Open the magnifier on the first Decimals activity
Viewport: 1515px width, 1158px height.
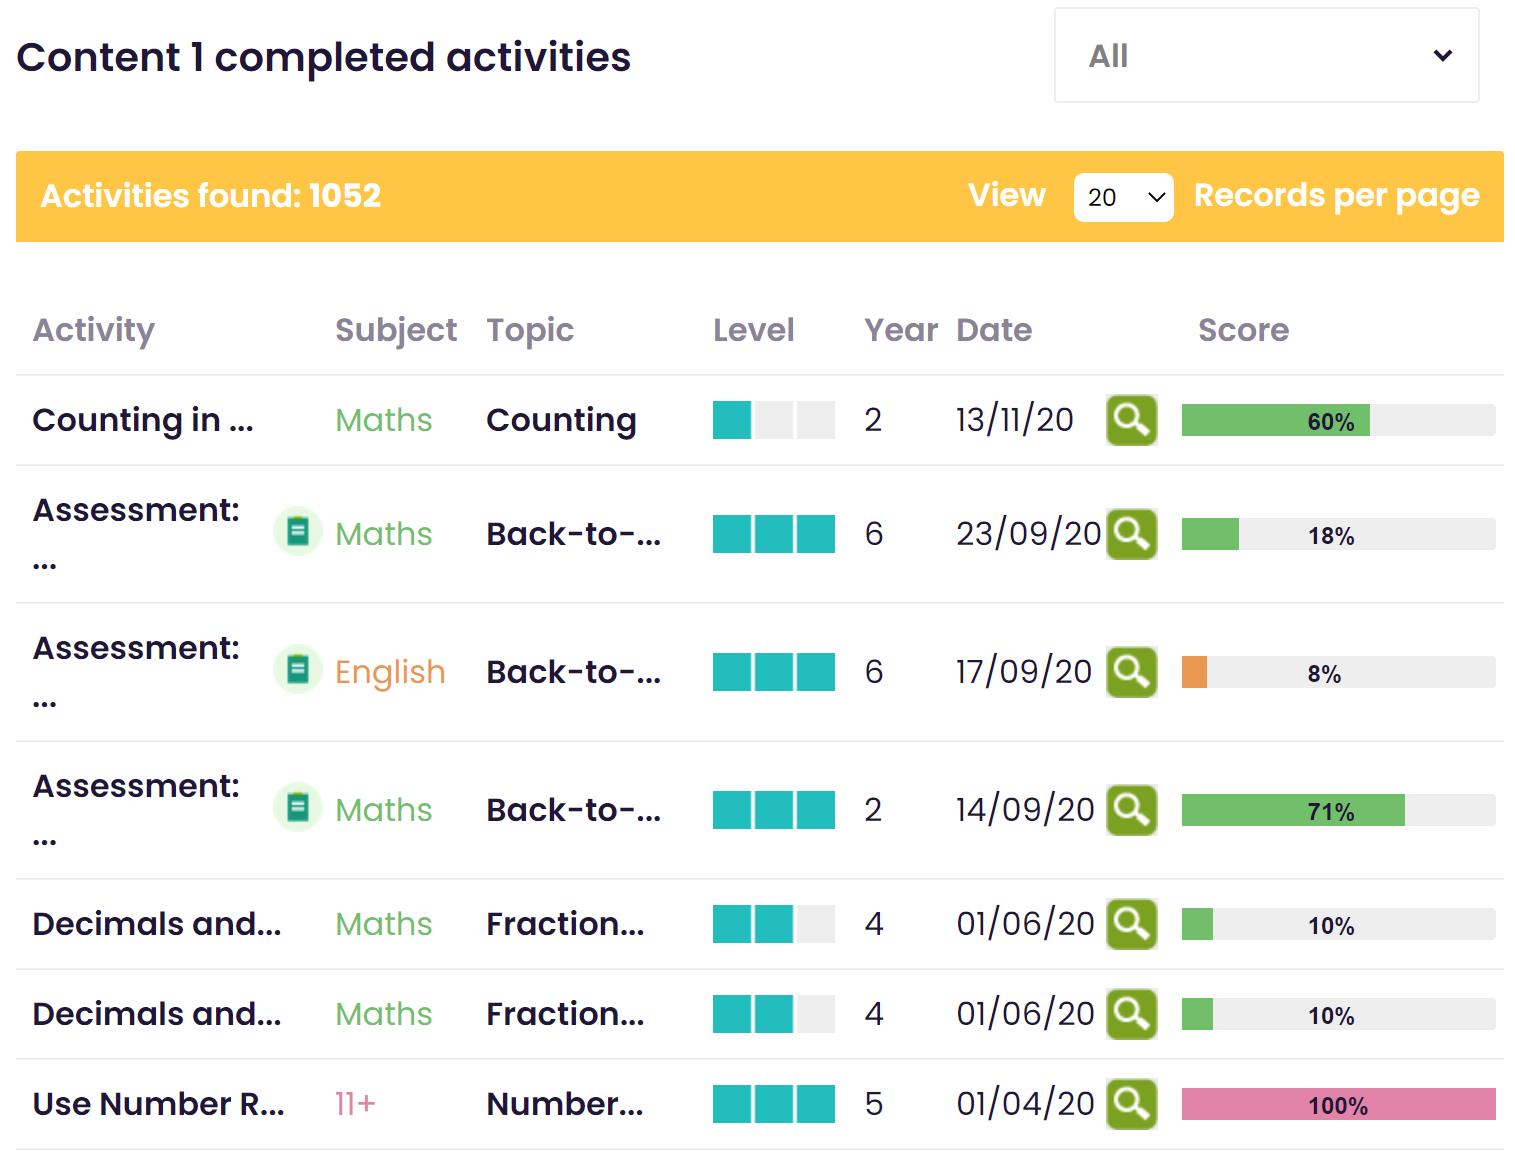tap(1131, 924)
